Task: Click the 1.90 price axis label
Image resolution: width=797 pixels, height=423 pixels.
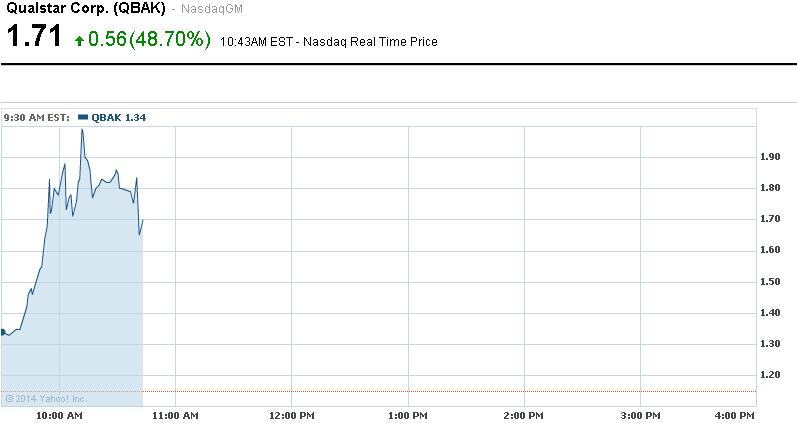Action: pos(769,157)
